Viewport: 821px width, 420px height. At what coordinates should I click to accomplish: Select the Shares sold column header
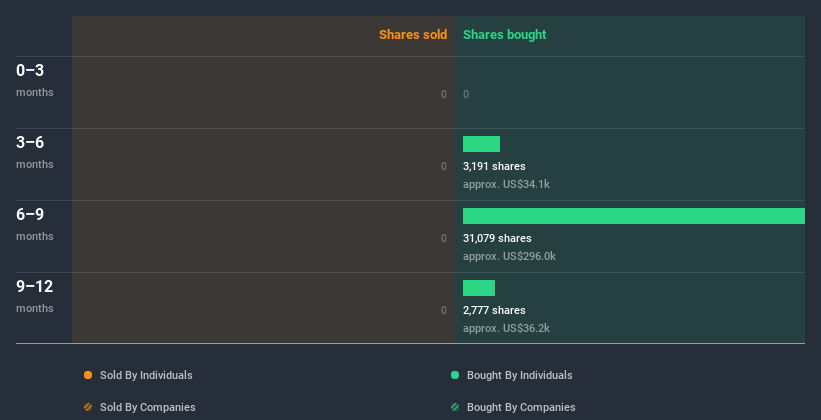click(x=412, y=35)
